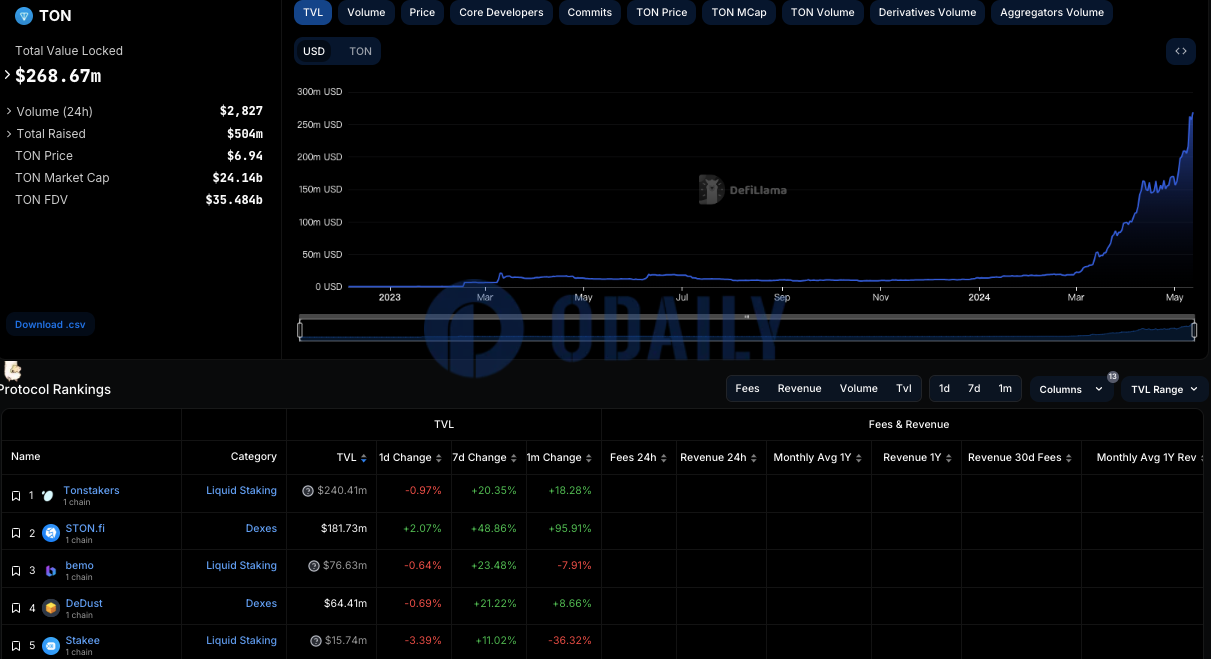Open the bemo protocol page
The height and width of the screenshot is (659, 1211).
click(x=79, y=565)
